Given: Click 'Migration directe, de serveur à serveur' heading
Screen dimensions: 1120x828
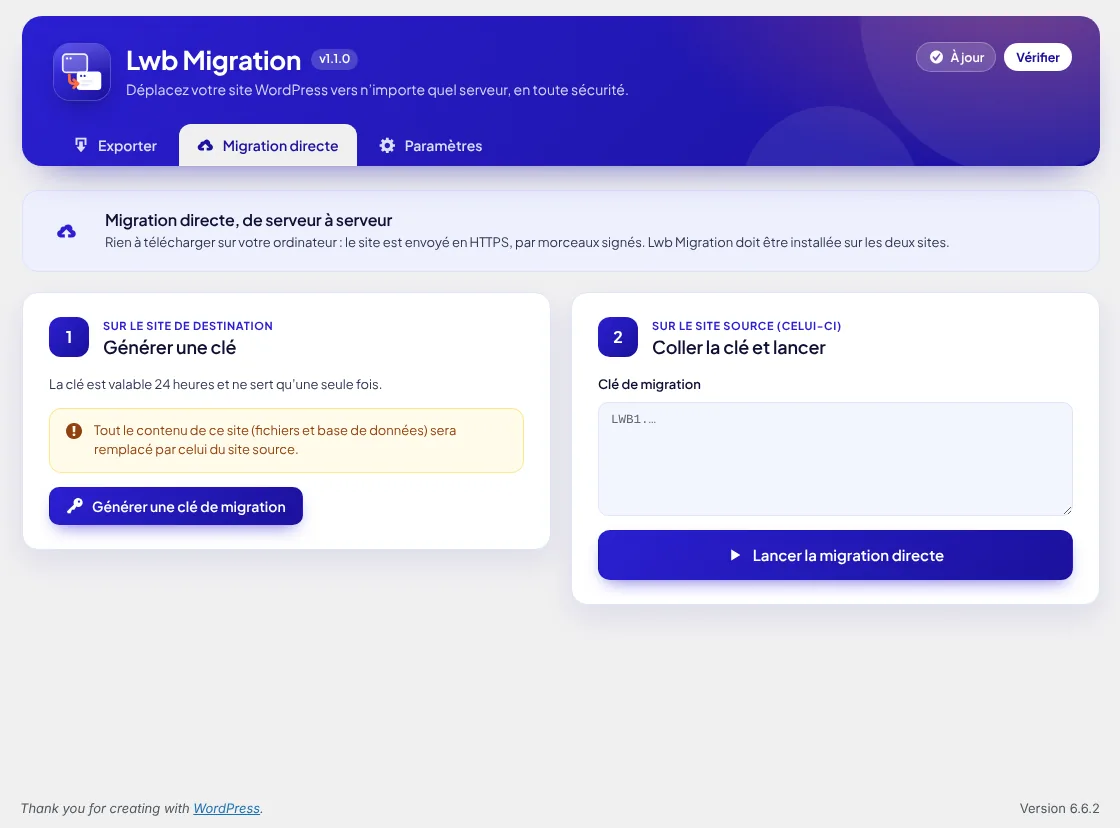Looking at the screenshot, I should 249,220.
